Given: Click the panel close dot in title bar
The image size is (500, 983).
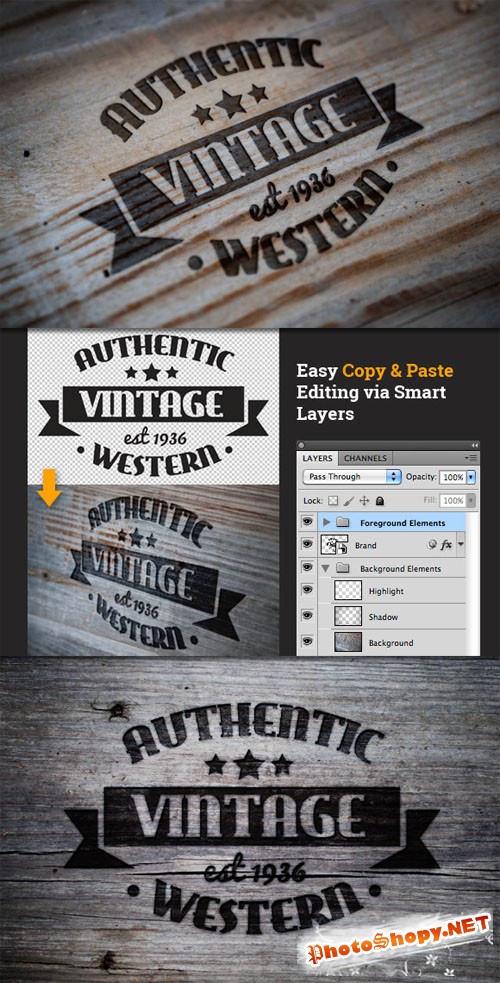Looking at the screenshot, I should [x=301, y=445].
